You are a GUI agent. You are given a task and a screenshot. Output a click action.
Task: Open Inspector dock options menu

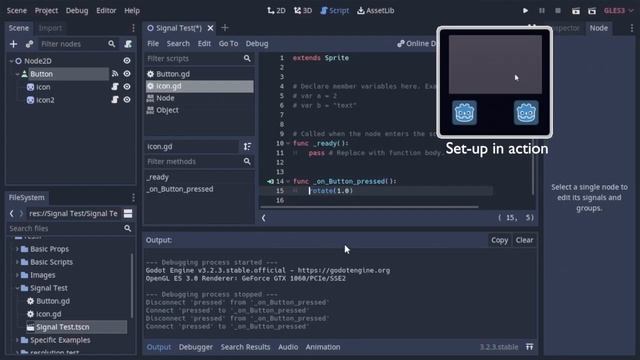pos(632,28)
